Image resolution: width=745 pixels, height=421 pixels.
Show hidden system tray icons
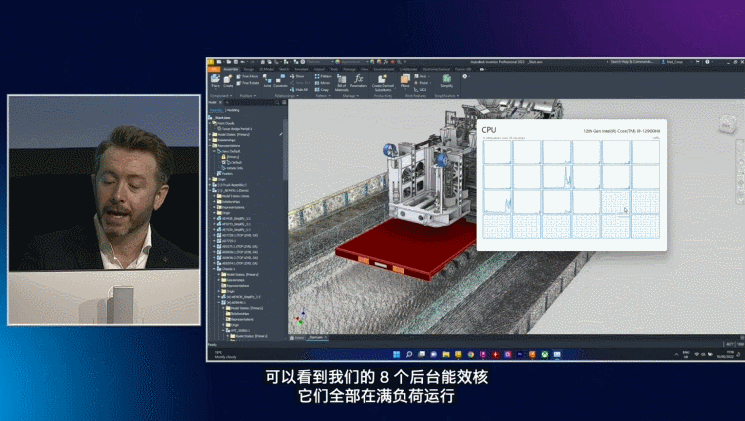tap(676, 354)
